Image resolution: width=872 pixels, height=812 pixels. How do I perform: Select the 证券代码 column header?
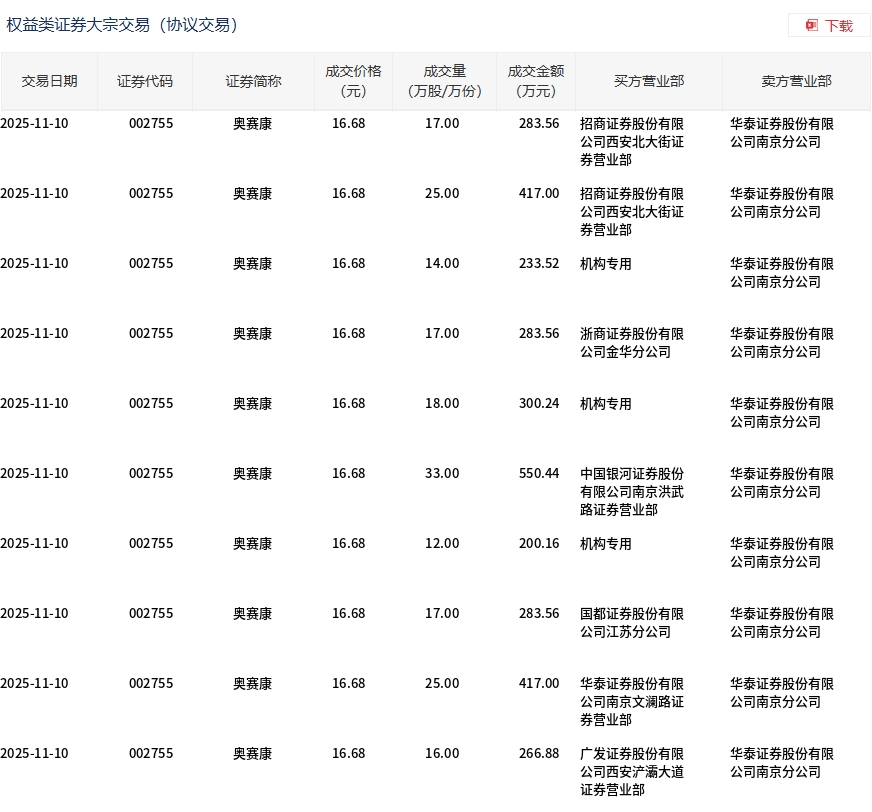(145, 81)
